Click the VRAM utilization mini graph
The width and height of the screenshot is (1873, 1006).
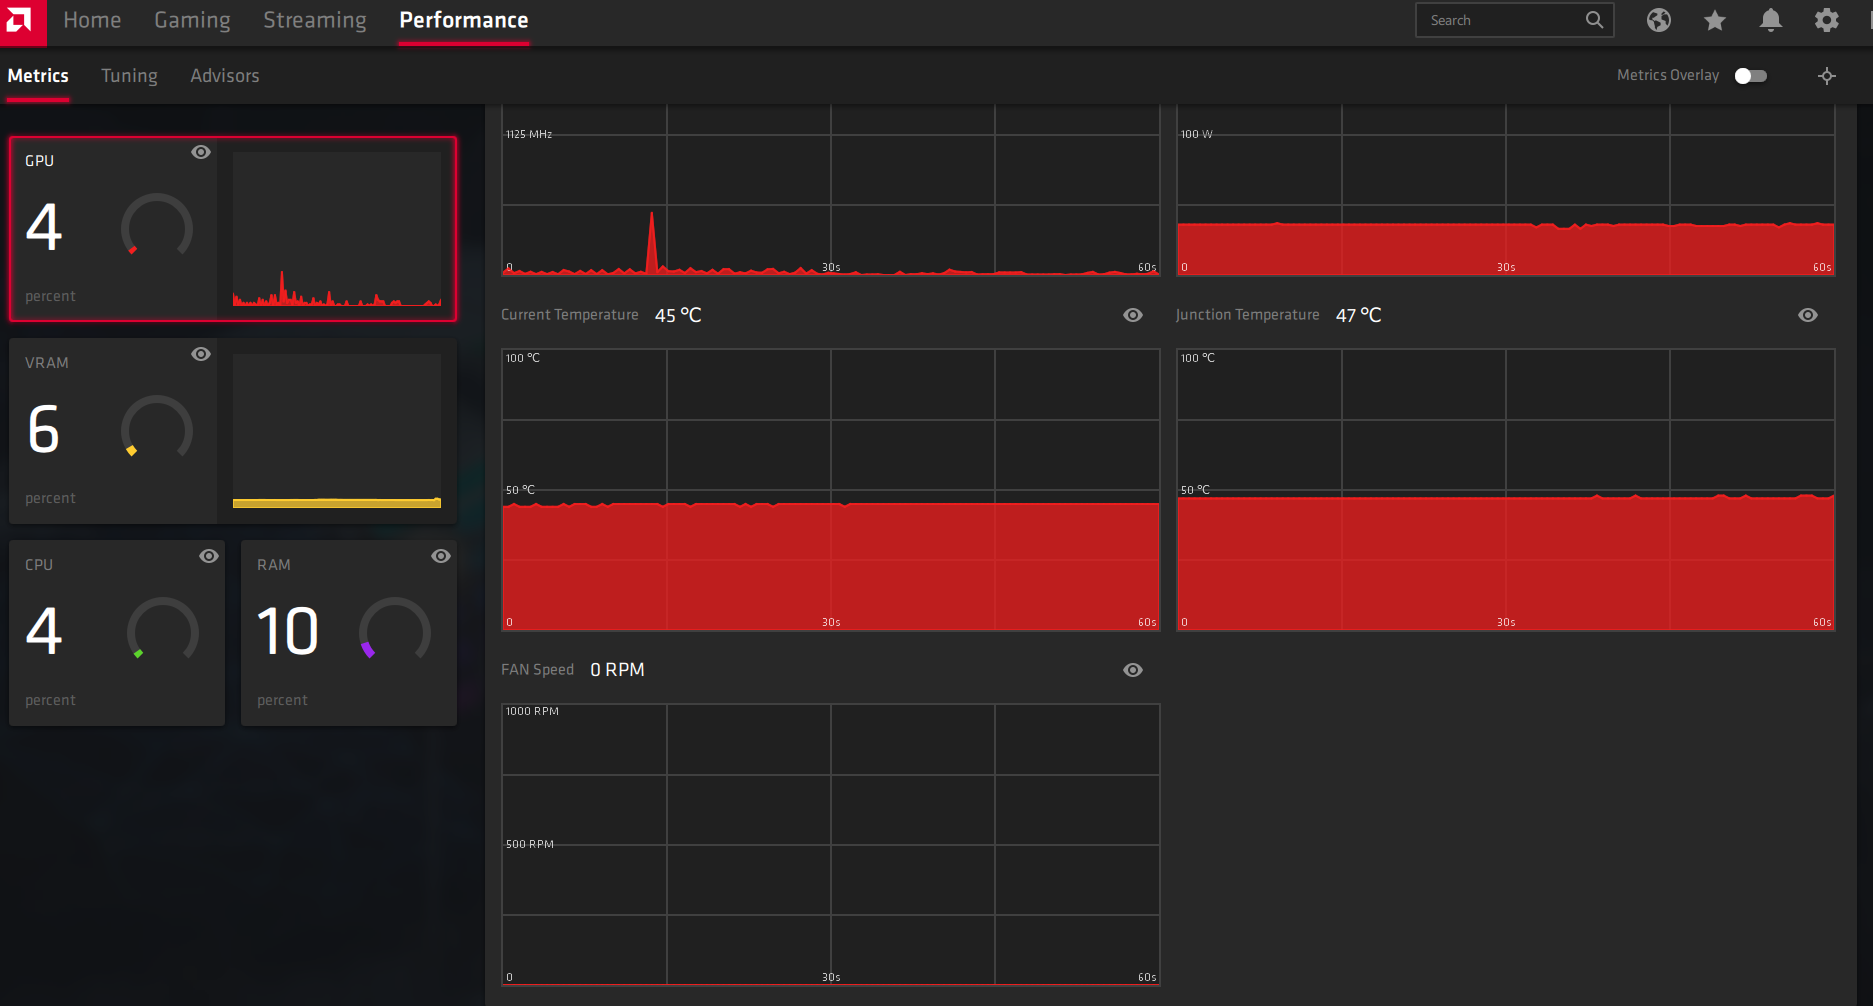337,431
